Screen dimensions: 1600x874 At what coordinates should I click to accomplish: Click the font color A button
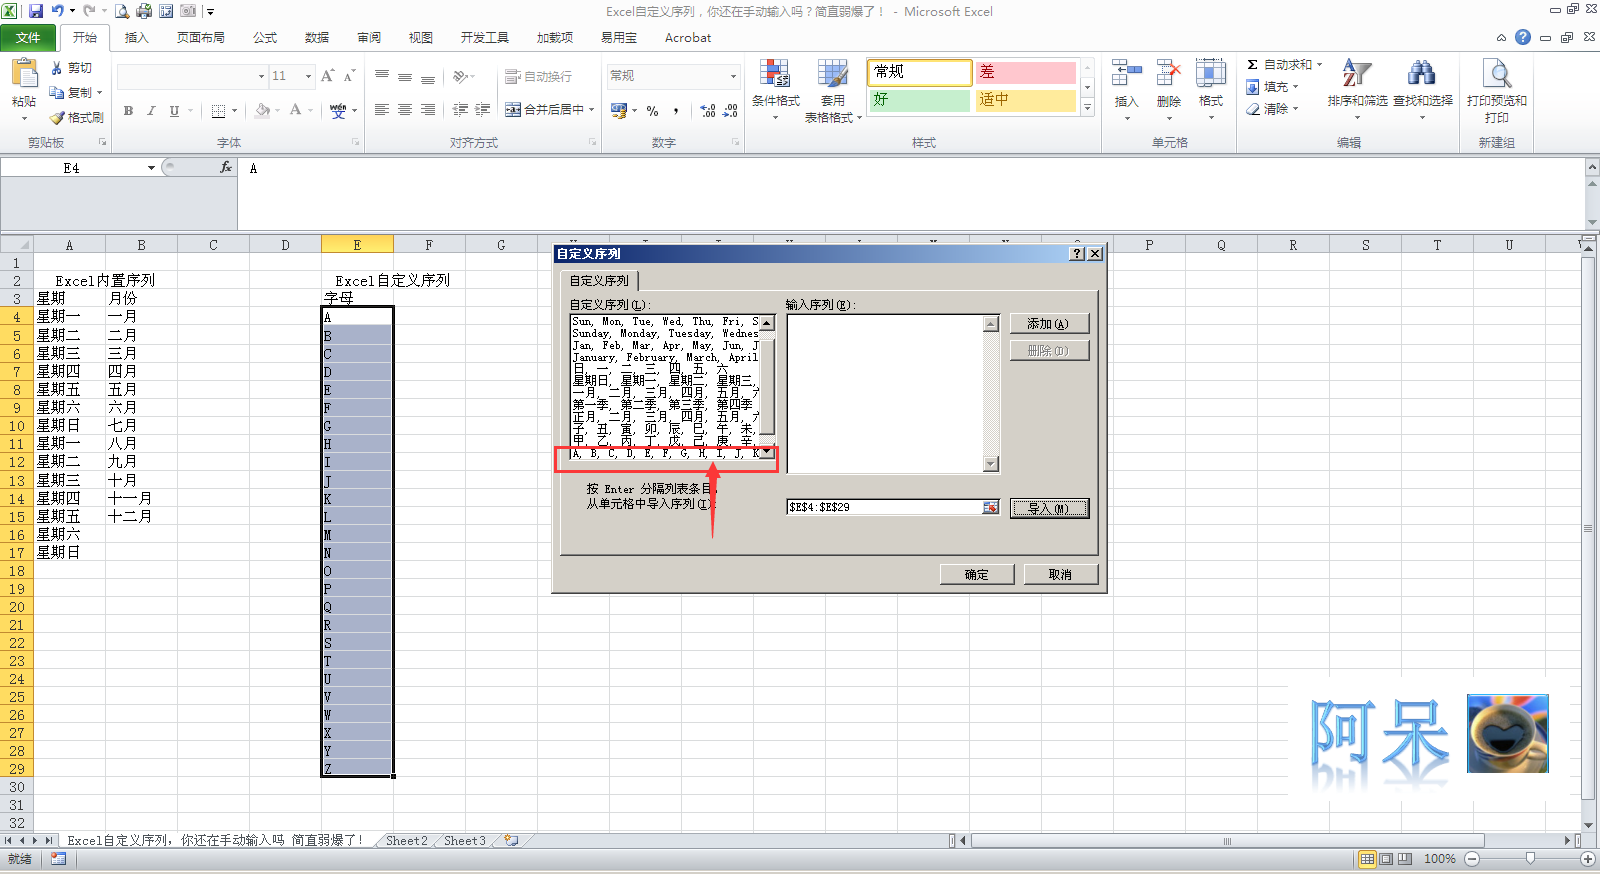pyautogui.click(x=296, y=111)
